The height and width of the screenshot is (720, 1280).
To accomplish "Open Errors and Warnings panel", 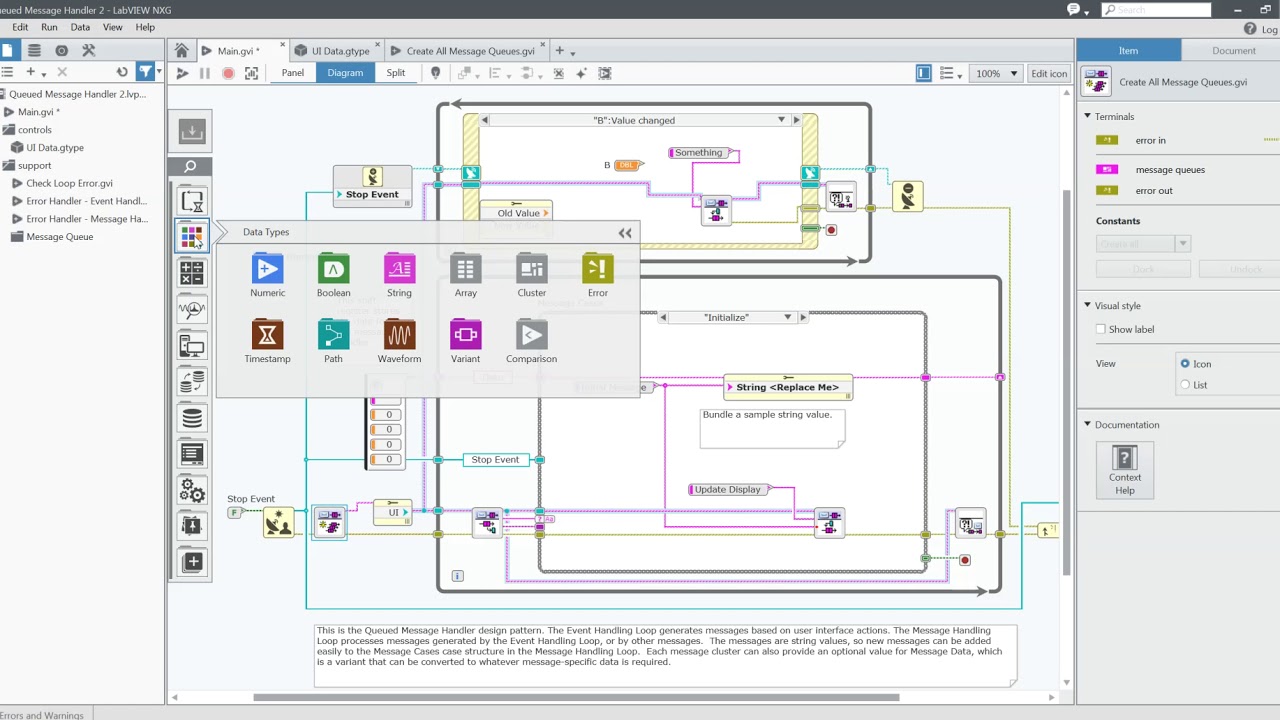I will coord(42,715).
